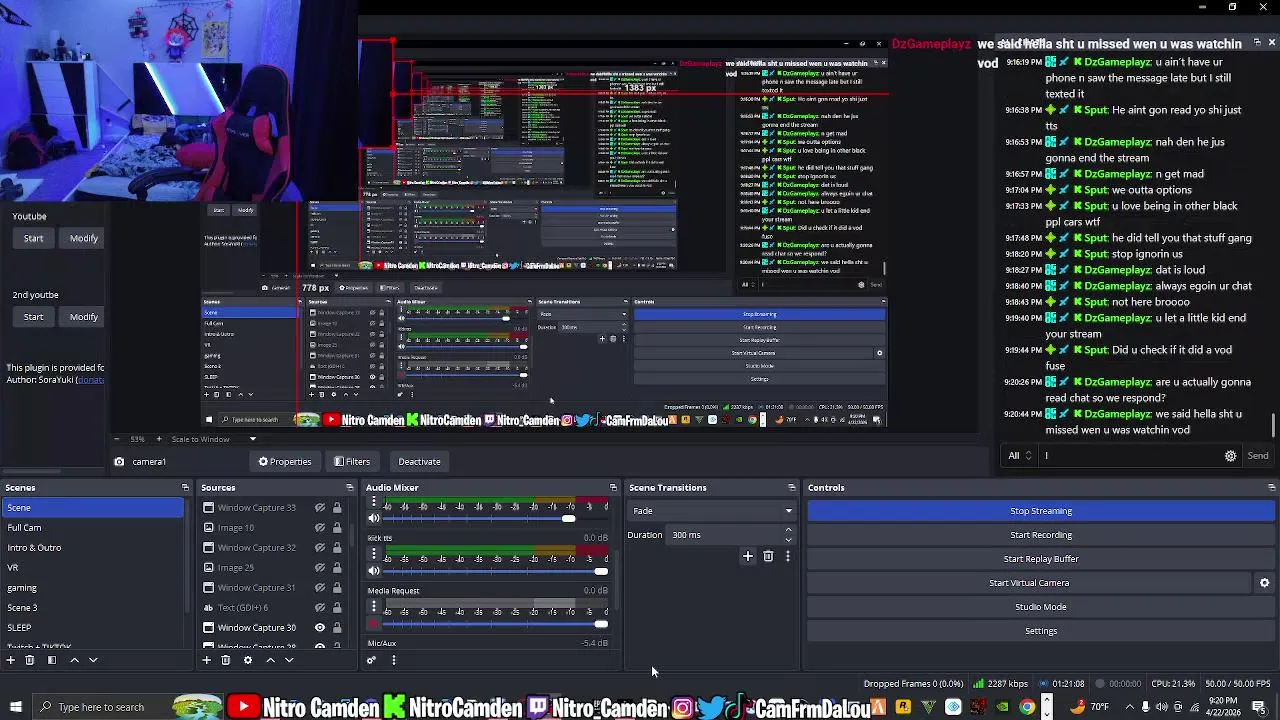
Task: Show Window Capture 32 source visibility
Action: point(320,548)
